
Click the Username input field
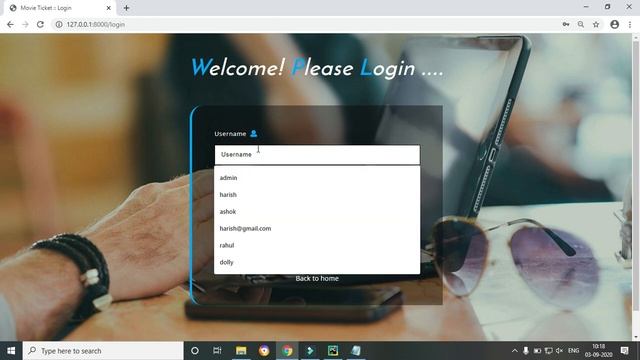317,155
